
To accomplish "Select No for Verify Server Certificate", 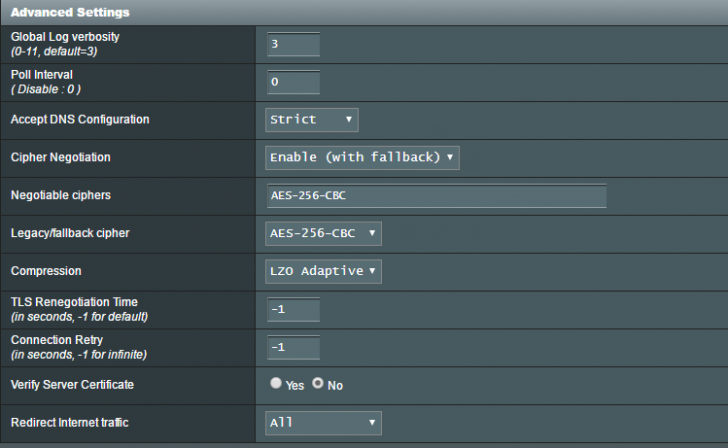I will [x=318, y=383].
